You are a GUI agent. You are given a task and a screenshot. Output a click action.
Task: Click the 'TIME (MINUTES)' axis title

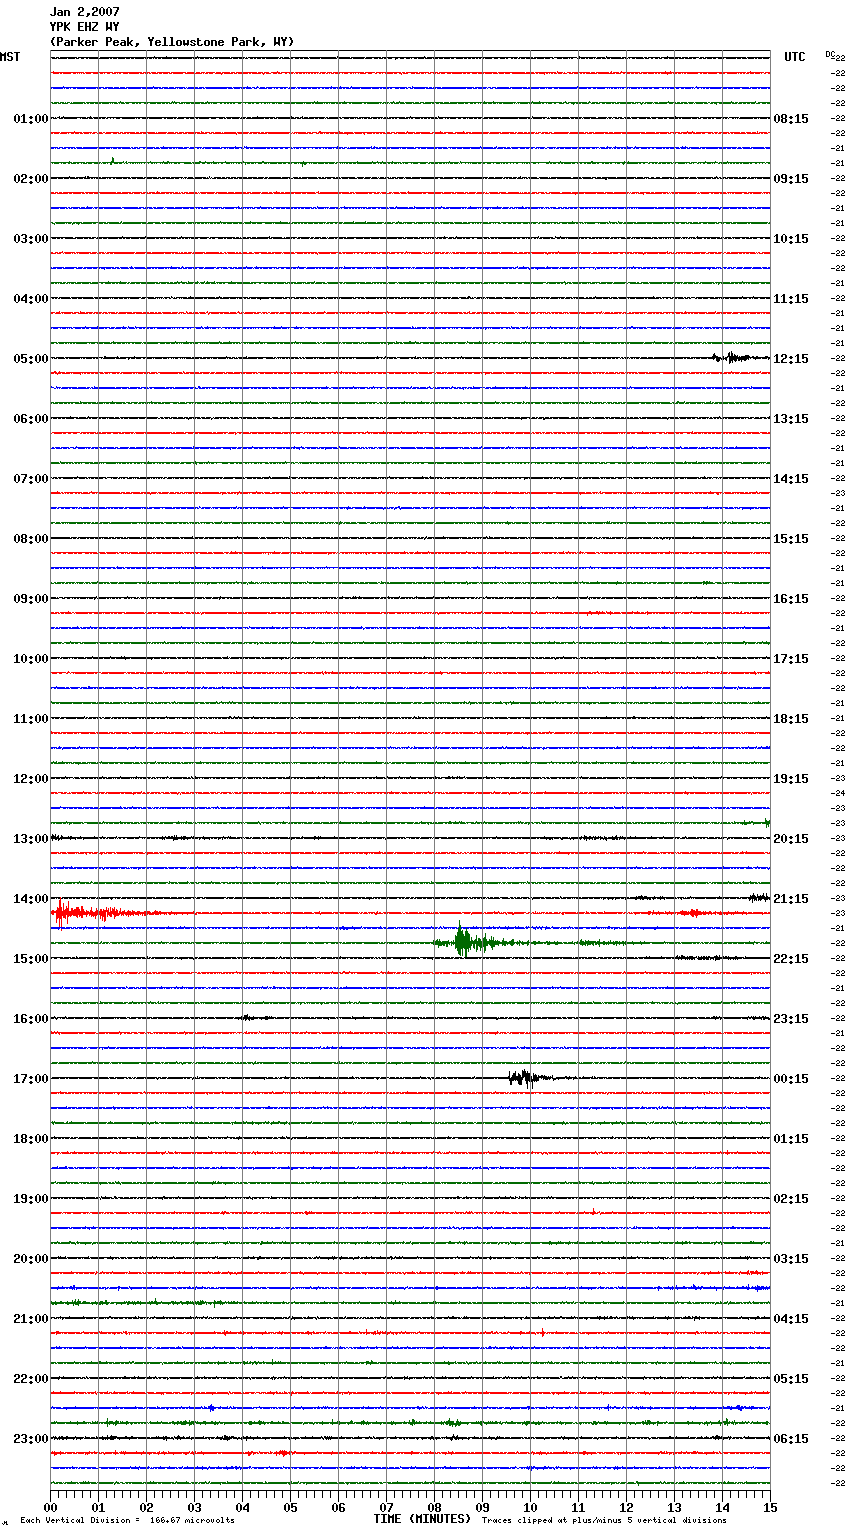[x=422, y=1519]
